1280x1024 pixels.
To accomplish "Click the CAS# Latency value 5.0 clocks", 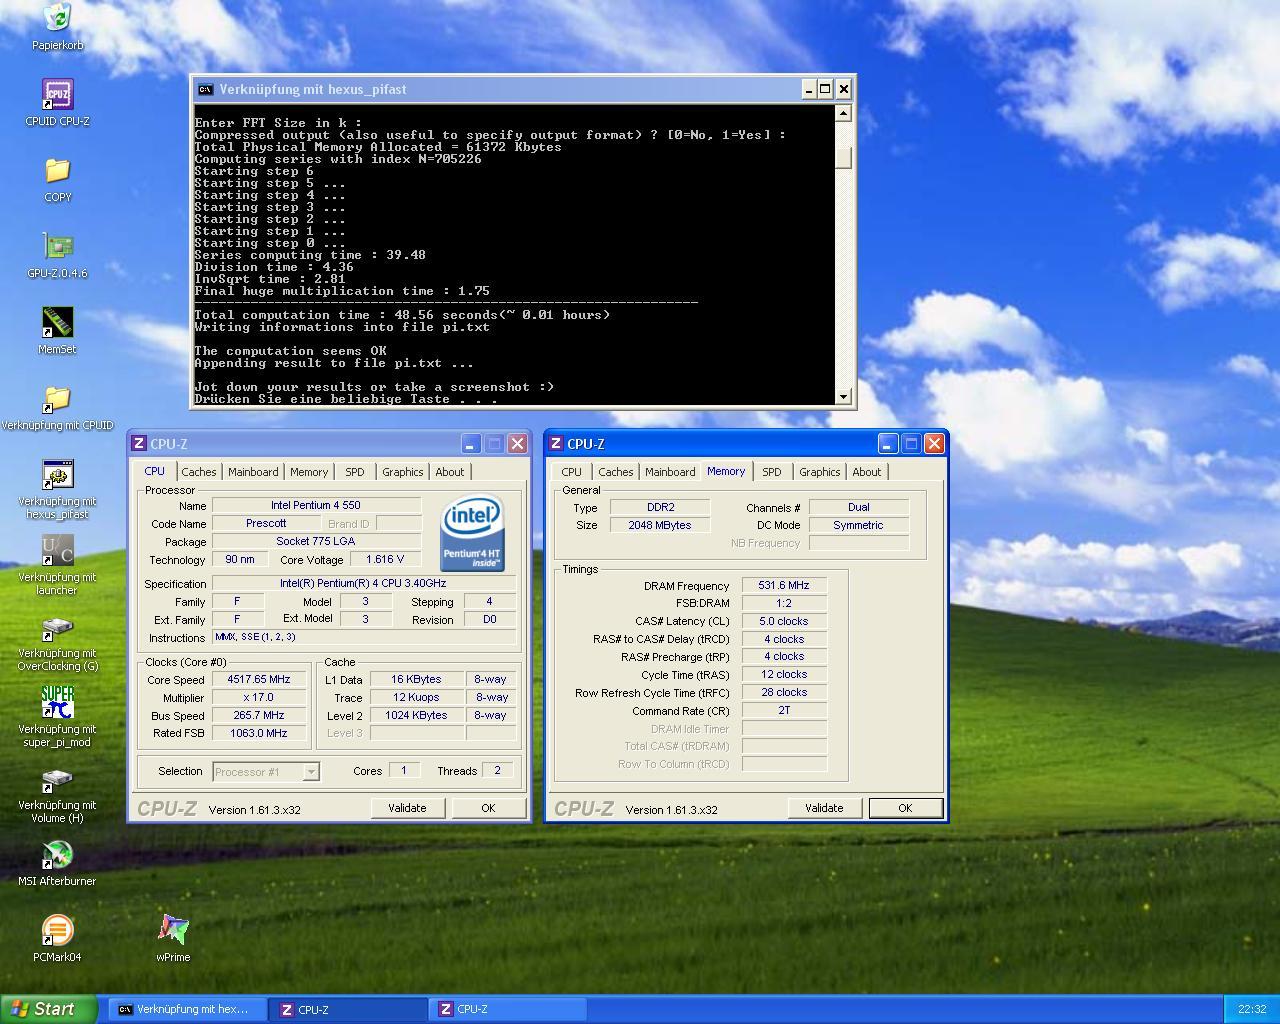I will click(784, 621).
